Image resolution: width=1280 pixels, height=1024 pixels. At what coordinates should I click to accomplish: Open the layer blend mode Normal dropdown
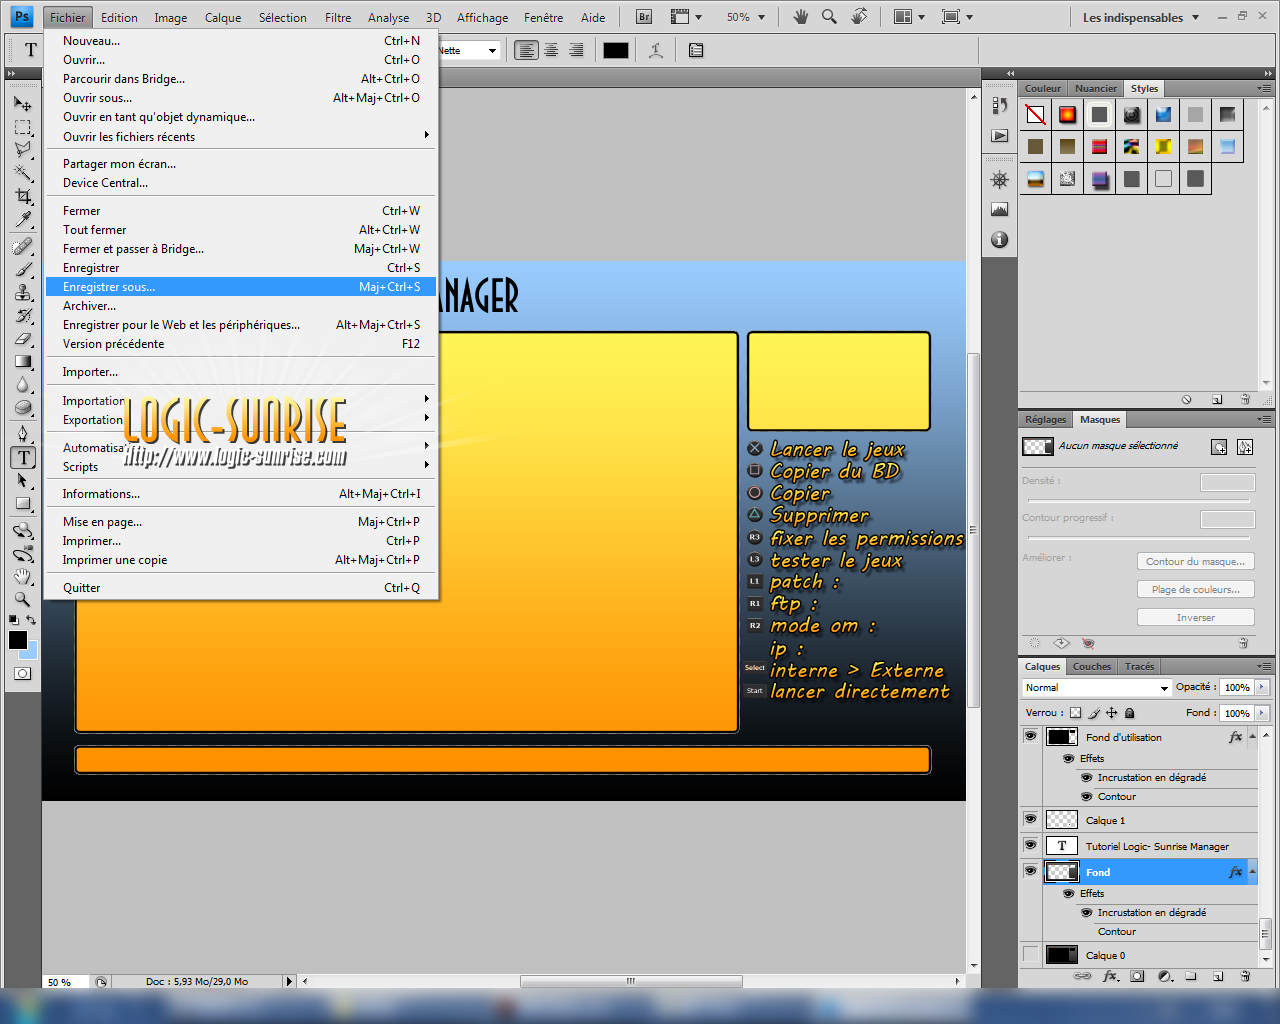(x=1096, y=688)
